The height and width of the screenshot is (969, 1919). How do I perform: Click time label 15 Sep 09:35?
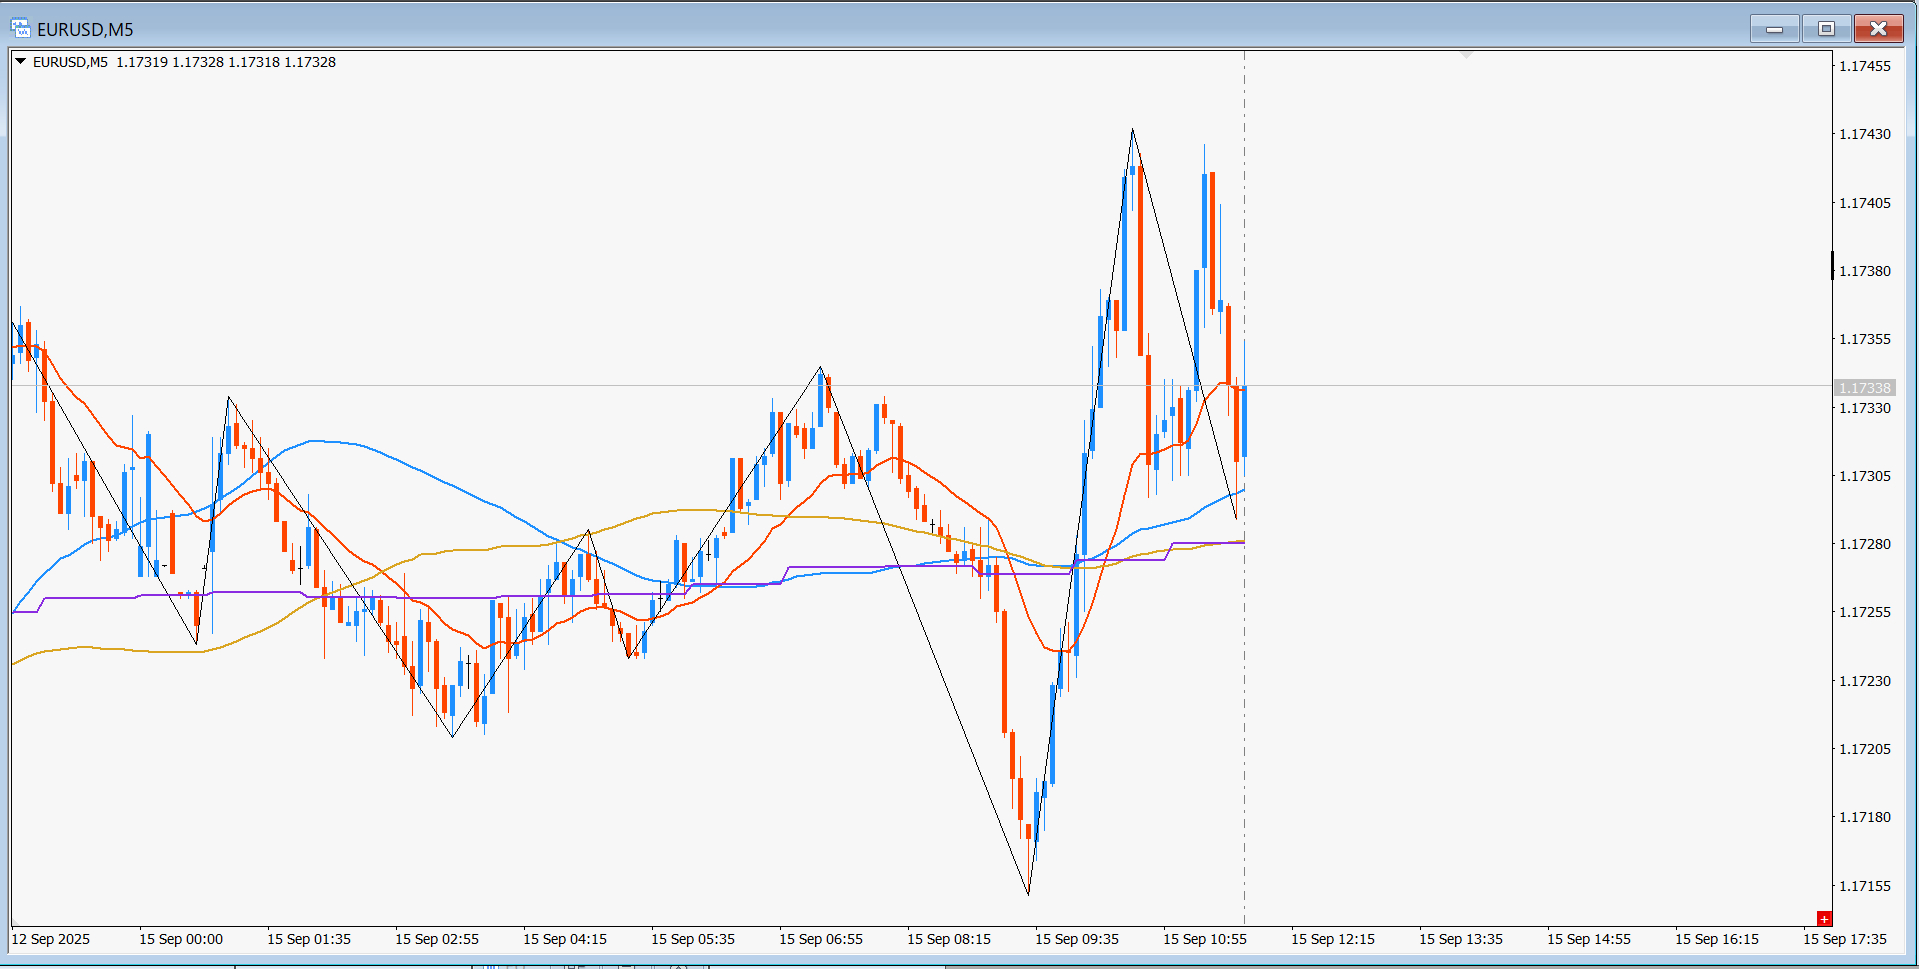[x=1077, y=939]
